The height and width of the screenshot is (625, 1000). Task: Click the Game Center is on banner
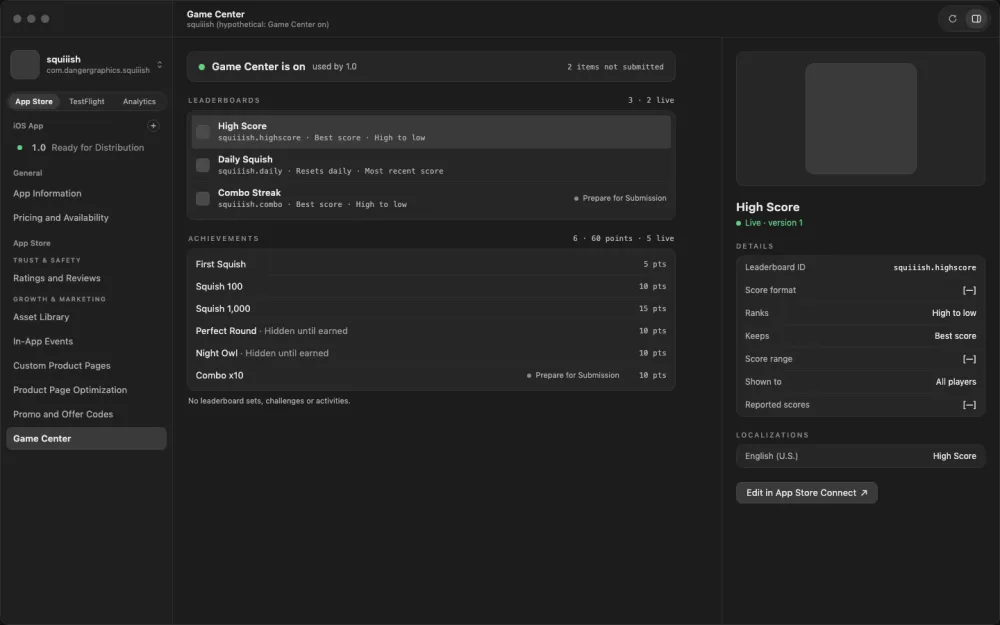pyautogui.click(x=431, y=66)
